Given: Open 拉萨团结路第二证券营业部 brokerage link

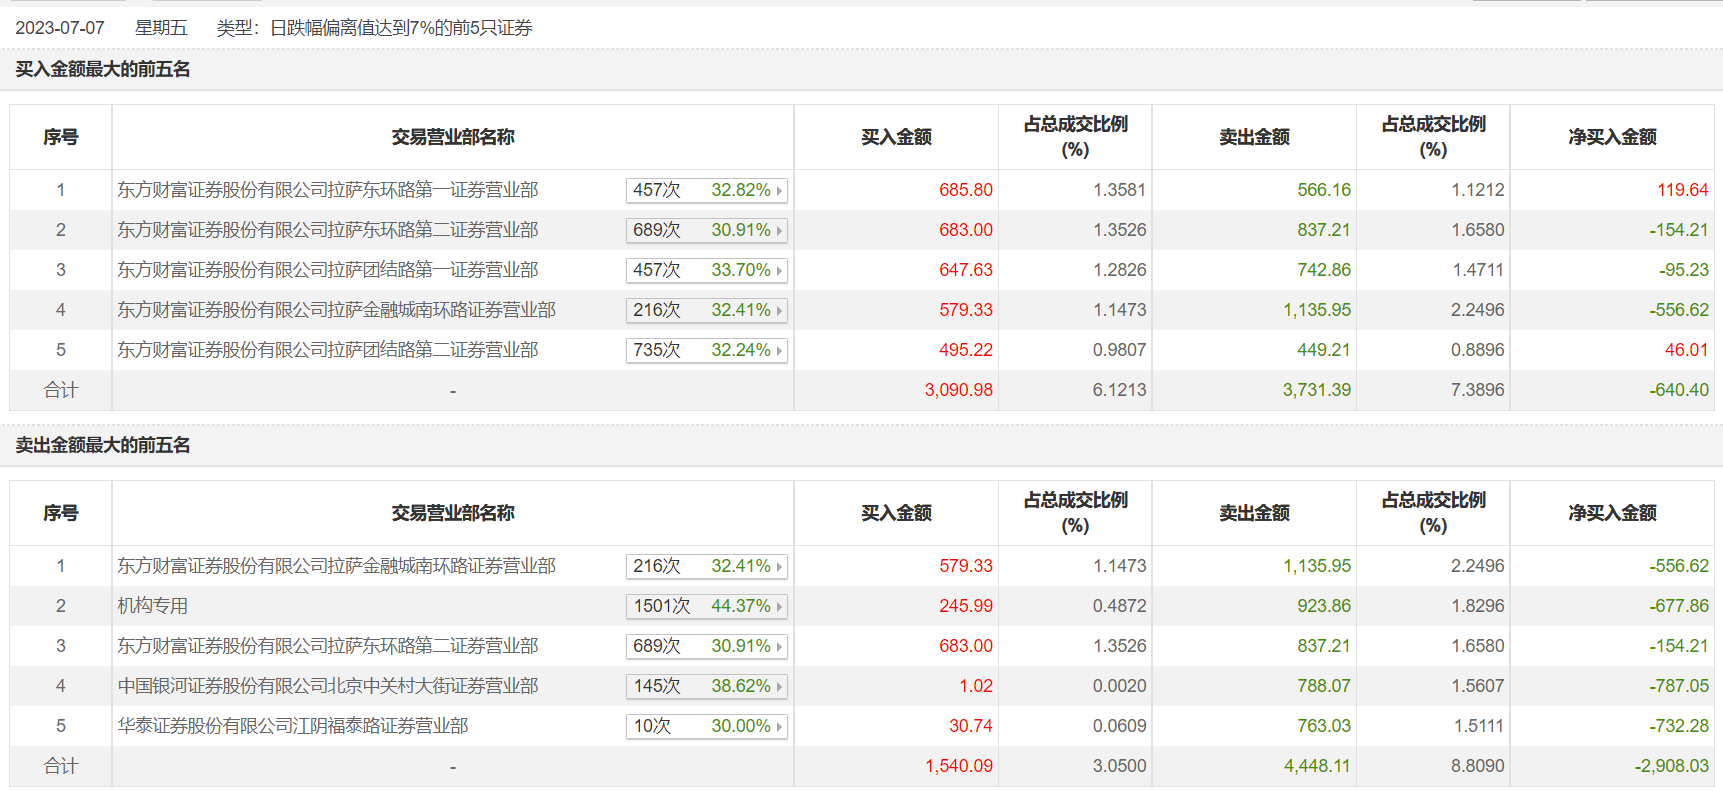Looking at the screenshot, I should [328, 350].
